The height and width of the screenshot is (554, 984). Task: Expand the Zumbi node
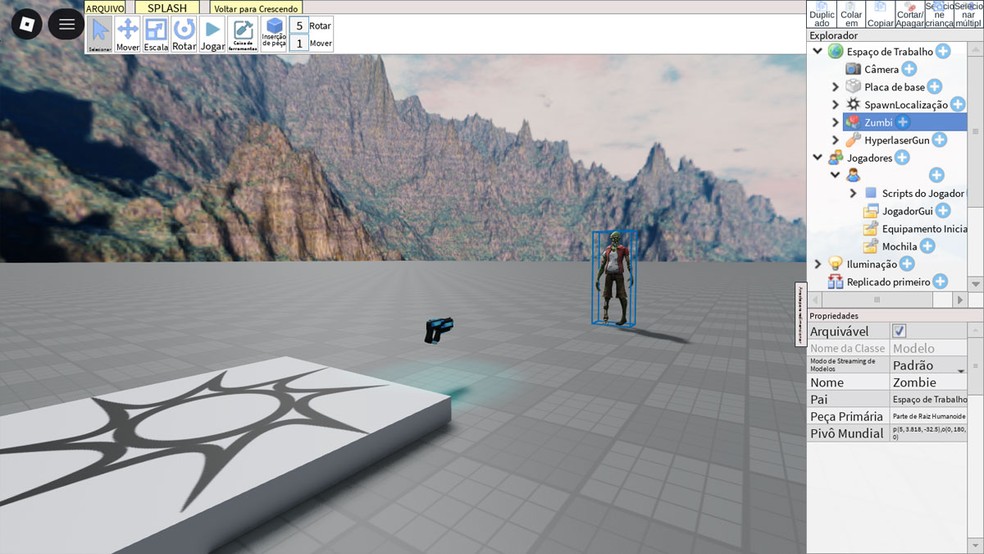click(835, 122)
